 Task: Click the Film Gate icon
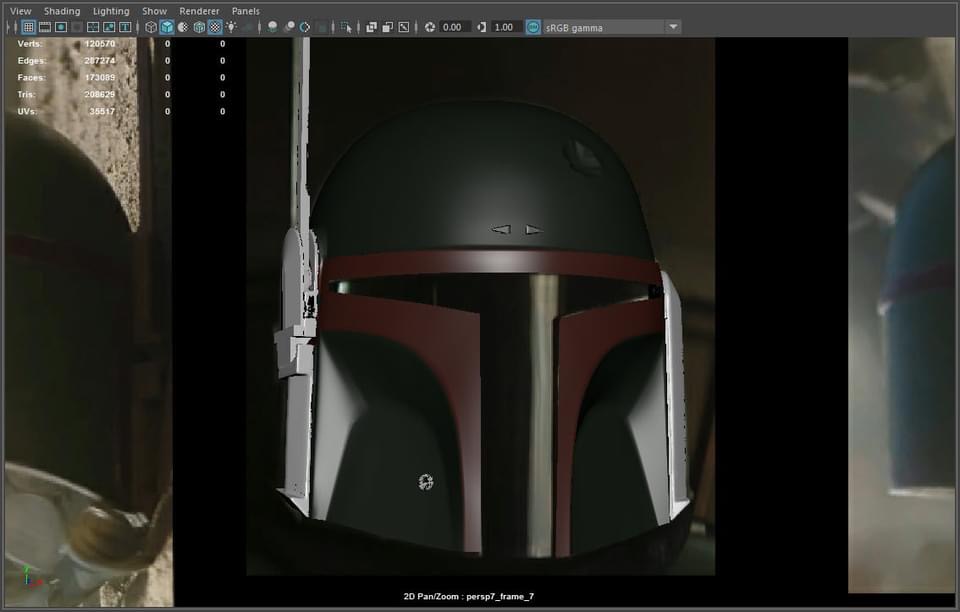click(45, 27)
